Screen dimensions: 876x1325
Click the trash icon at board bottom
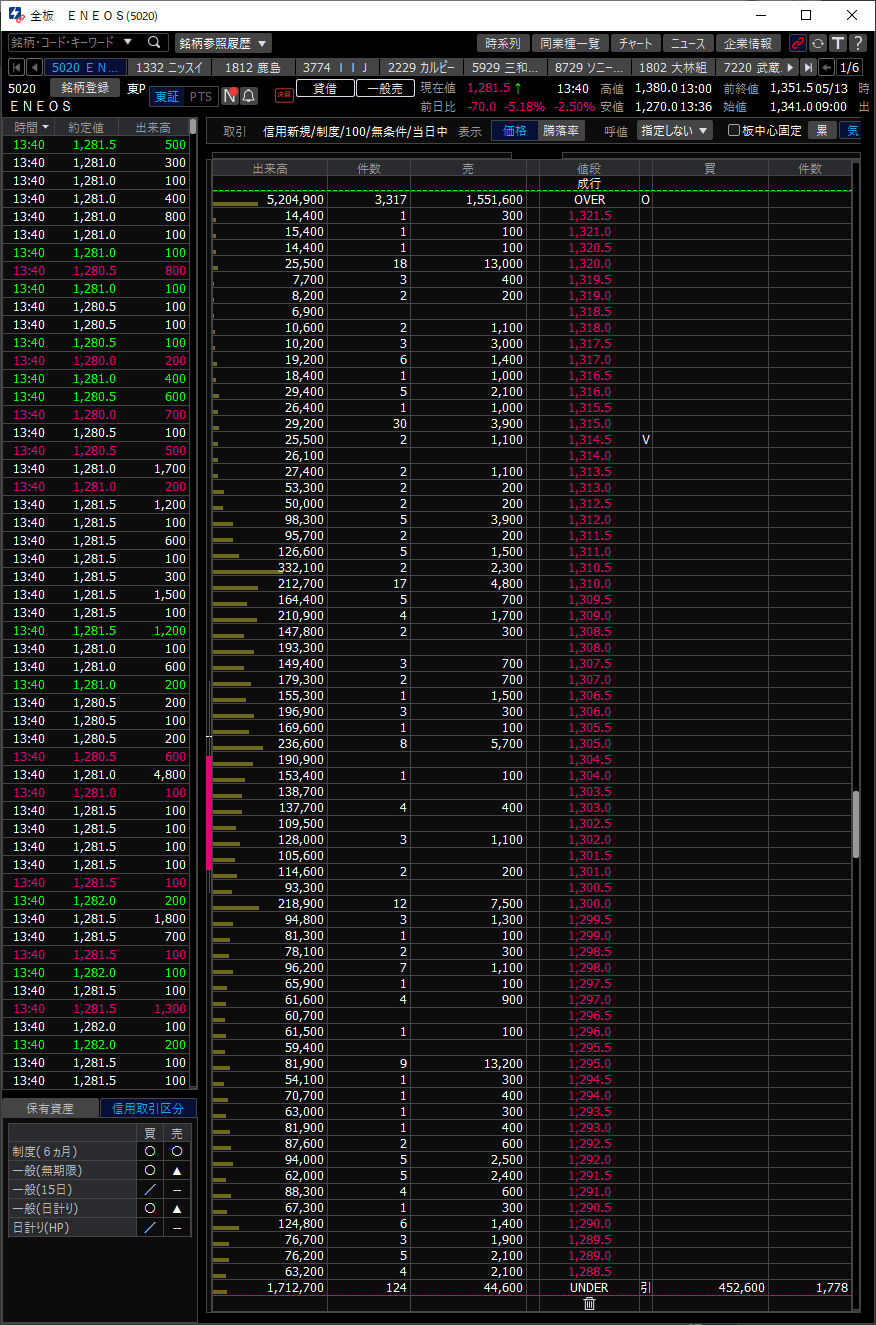tap(589, 1303)
